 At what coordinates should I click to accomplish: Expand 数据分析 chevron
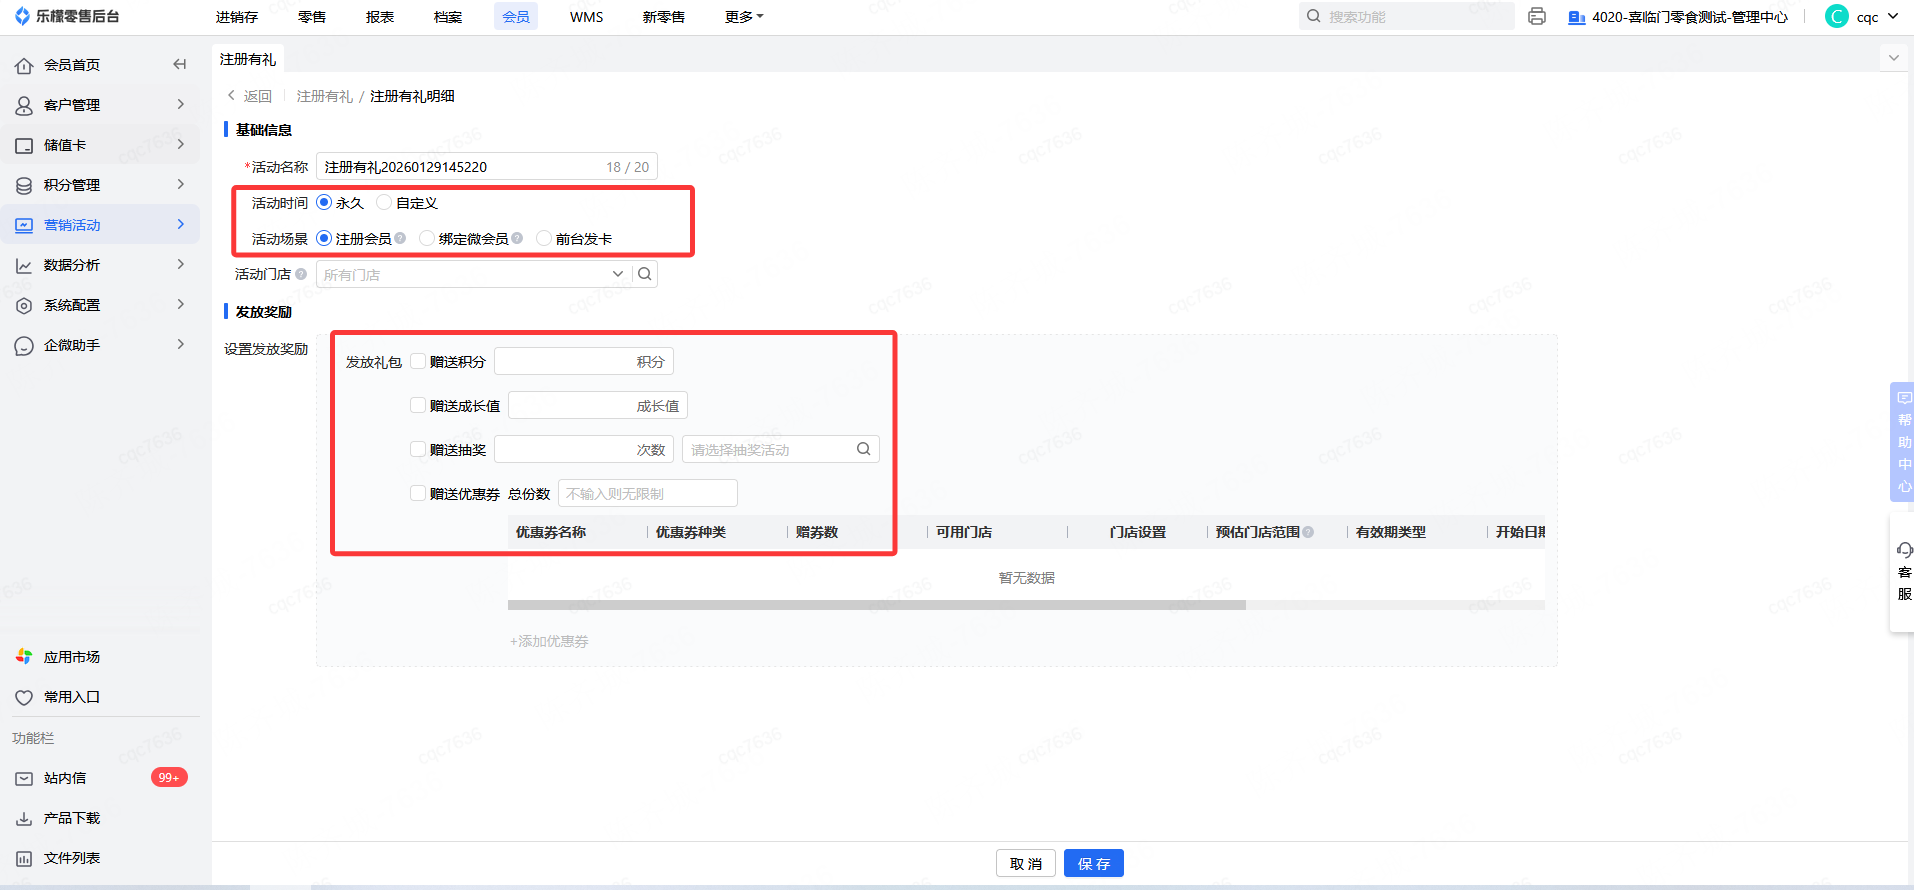[181, 264]
